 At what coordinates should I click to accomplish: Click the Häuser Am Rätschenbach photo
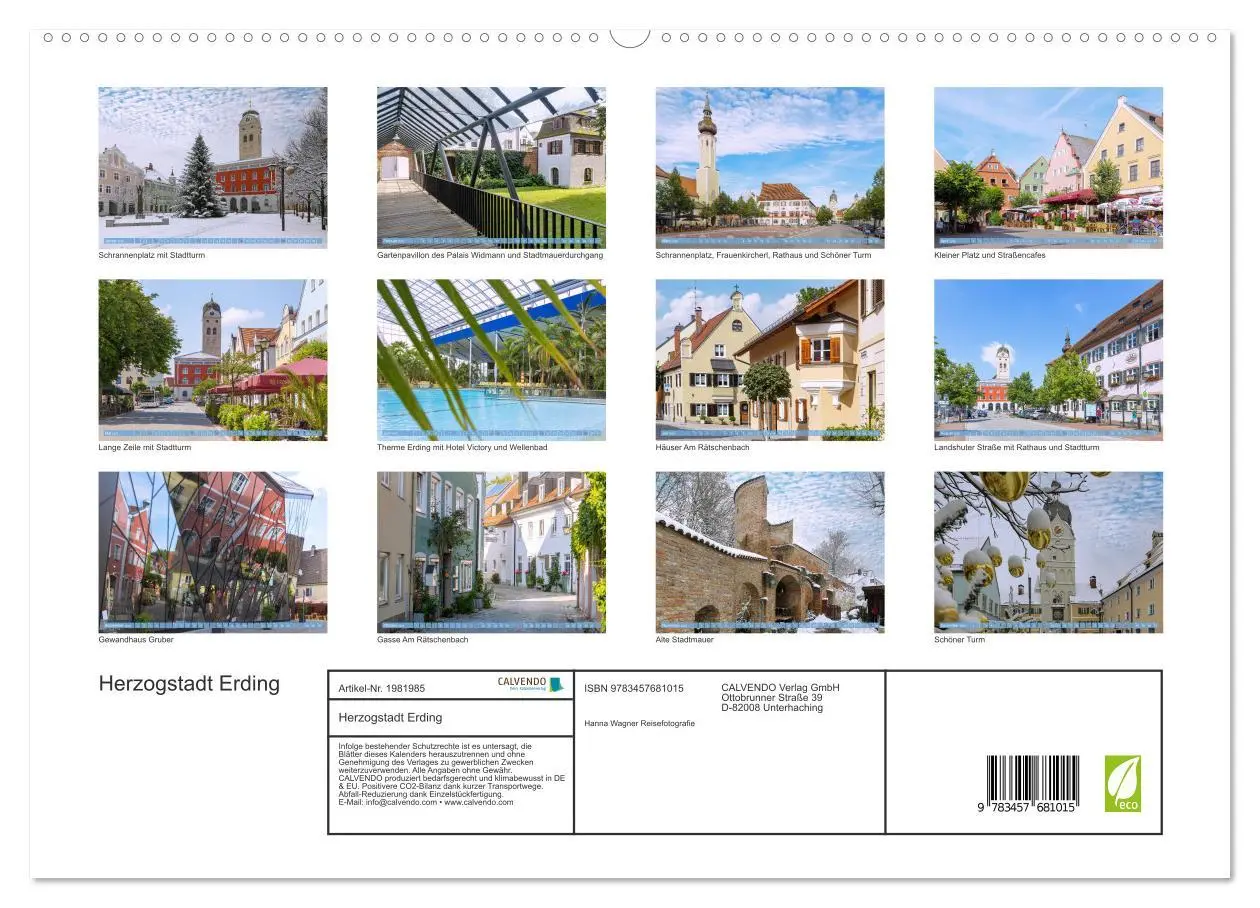(x=770, y=360)
